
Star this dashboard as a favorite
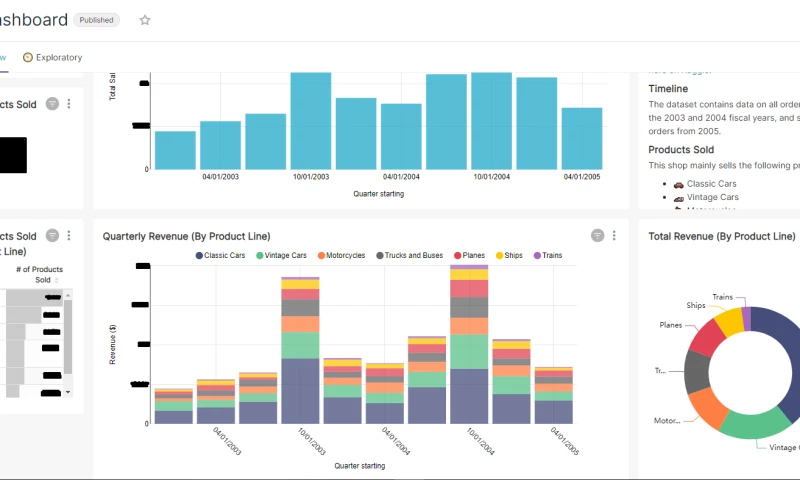(x=145, y=20)
